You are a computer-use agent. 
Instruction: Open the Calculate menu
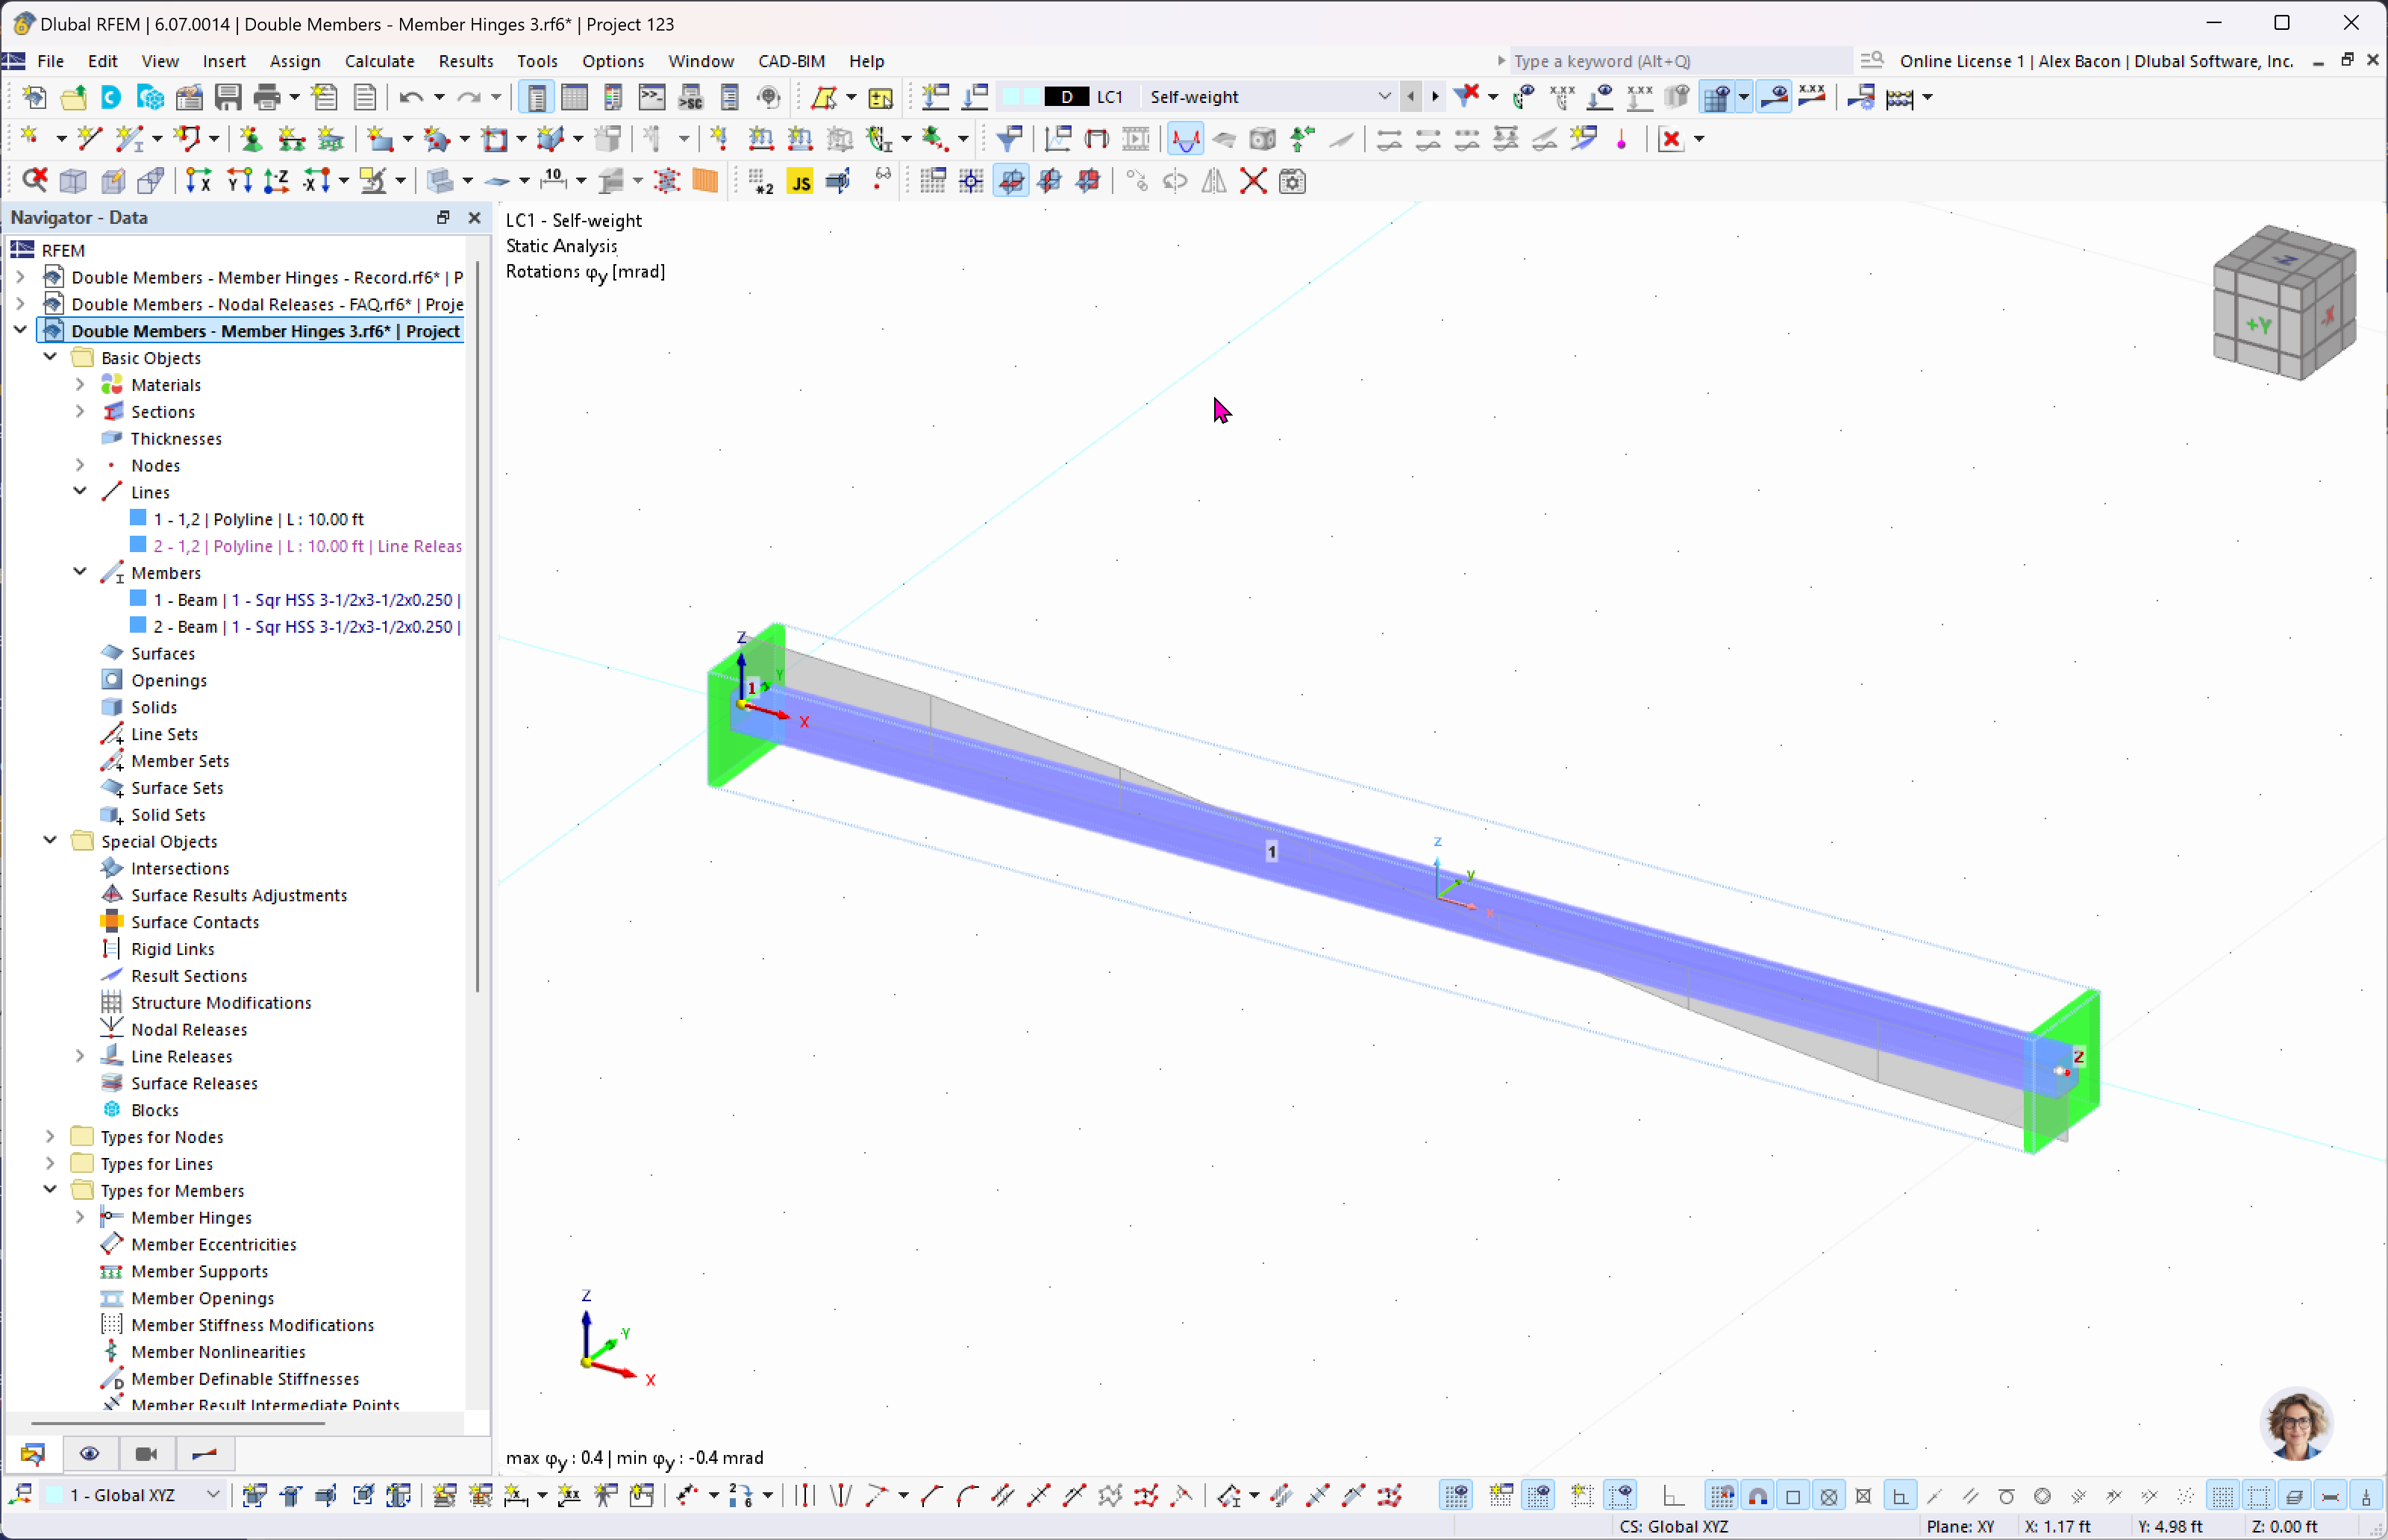coord(379,61)
